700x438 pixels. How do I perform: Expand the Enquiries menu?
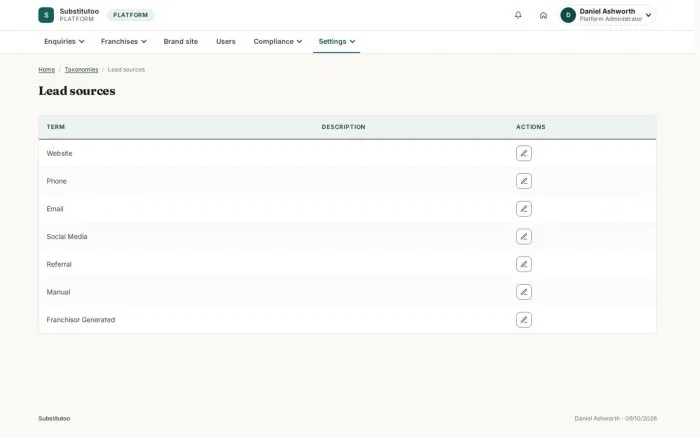click(x=64, y=41)
